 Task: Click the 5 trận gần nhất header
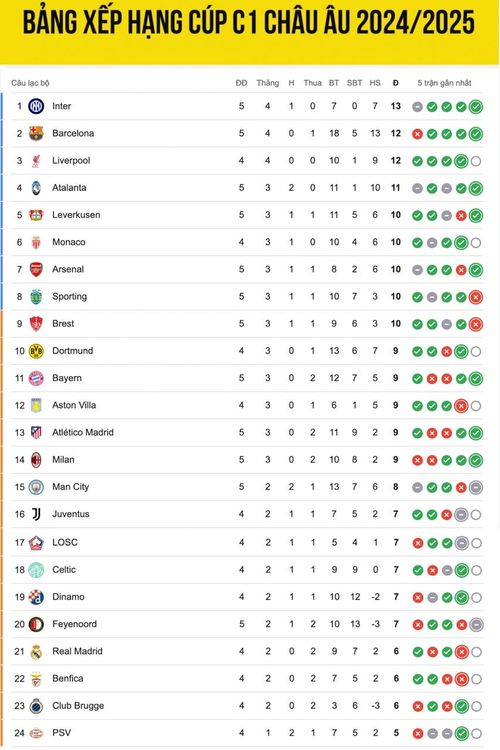tap(444, 83)
